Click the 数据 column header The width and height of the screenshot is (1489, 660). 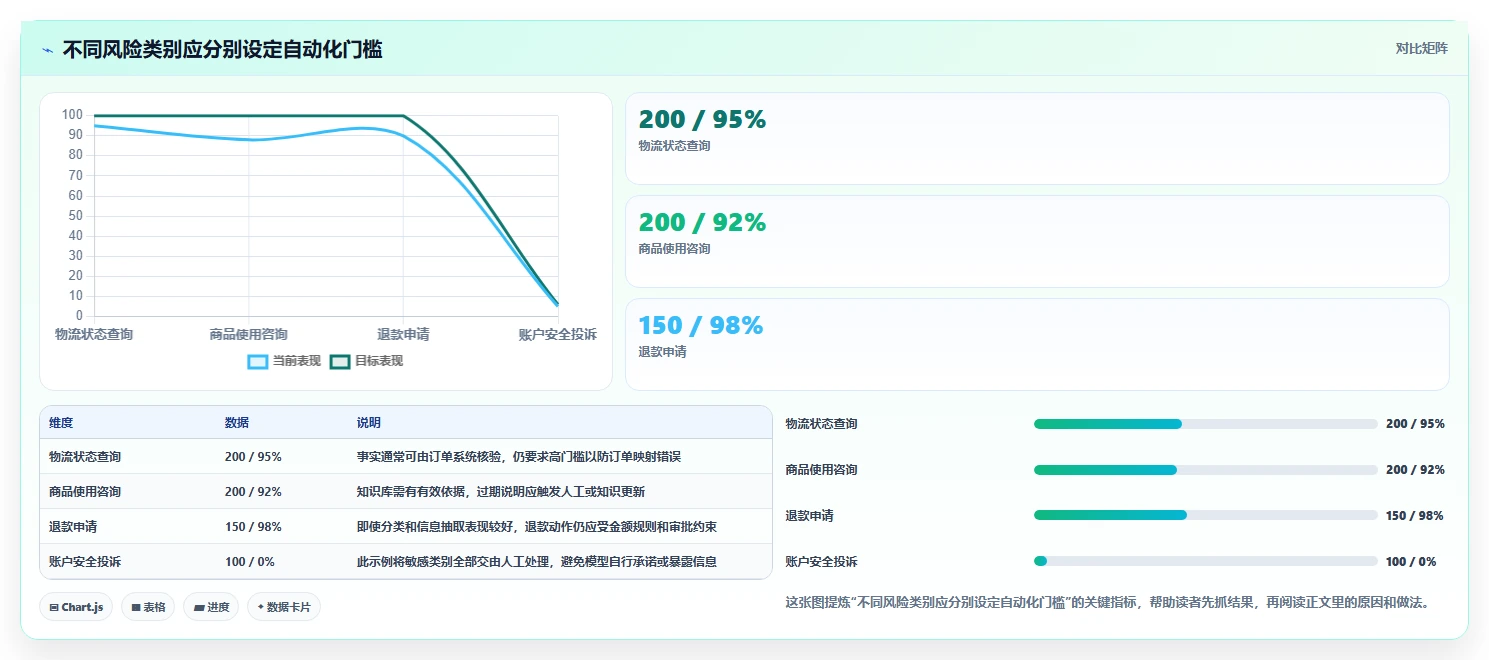(237, 423)
